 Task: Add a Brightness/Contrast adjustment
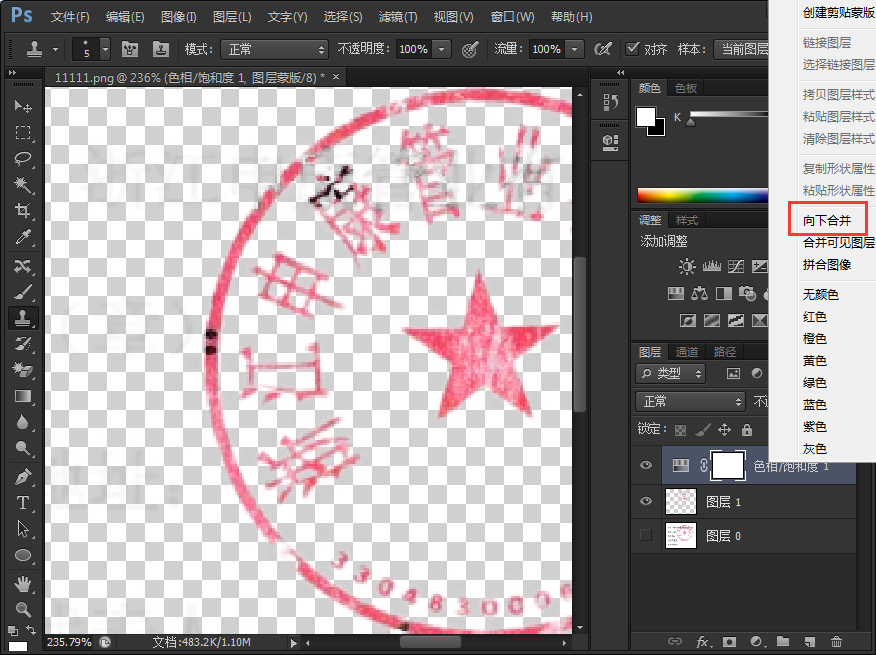click(x=687, y=267)
